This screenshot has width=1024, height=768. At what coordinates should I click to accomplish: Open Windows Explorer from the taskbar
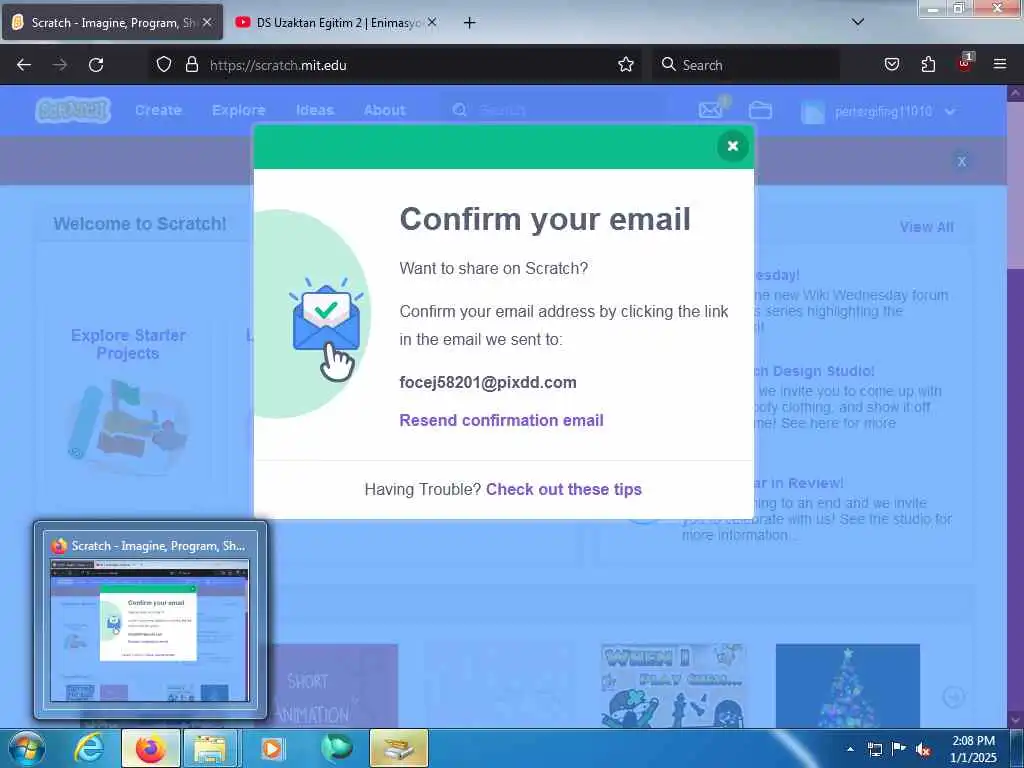(x=210, y=748)
